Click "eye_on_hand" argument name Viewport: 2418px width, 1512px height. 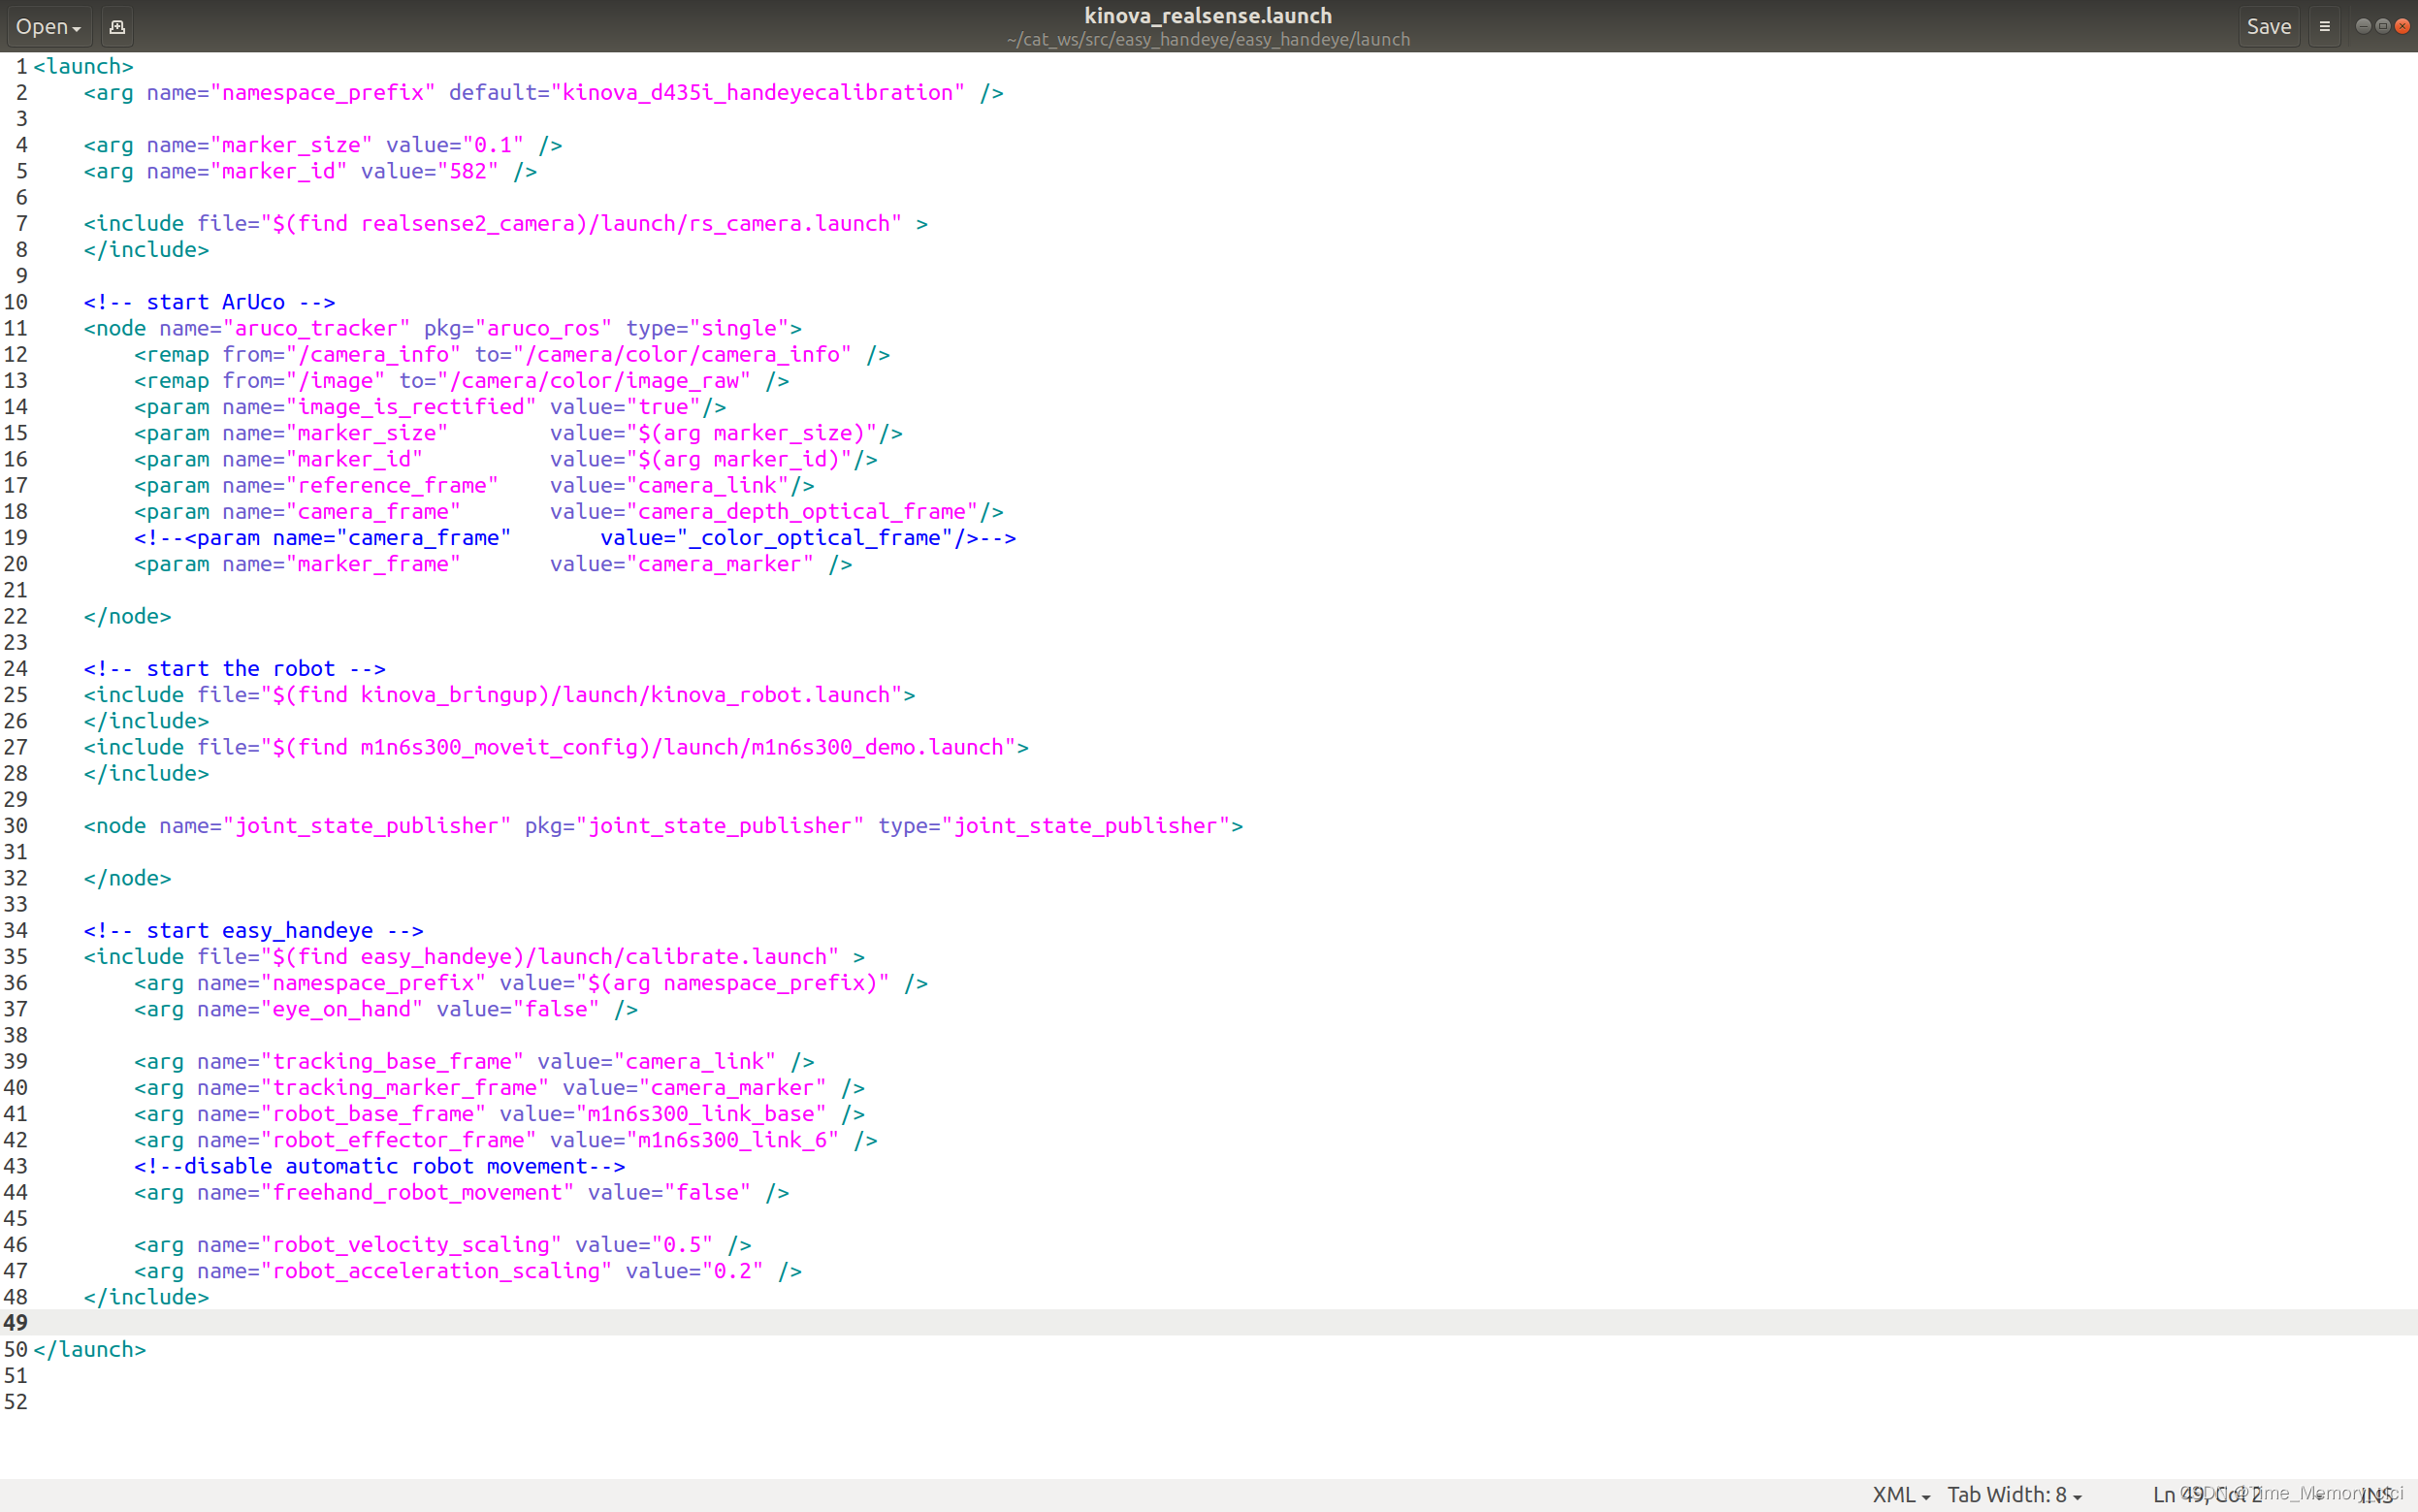[341, 1009]
